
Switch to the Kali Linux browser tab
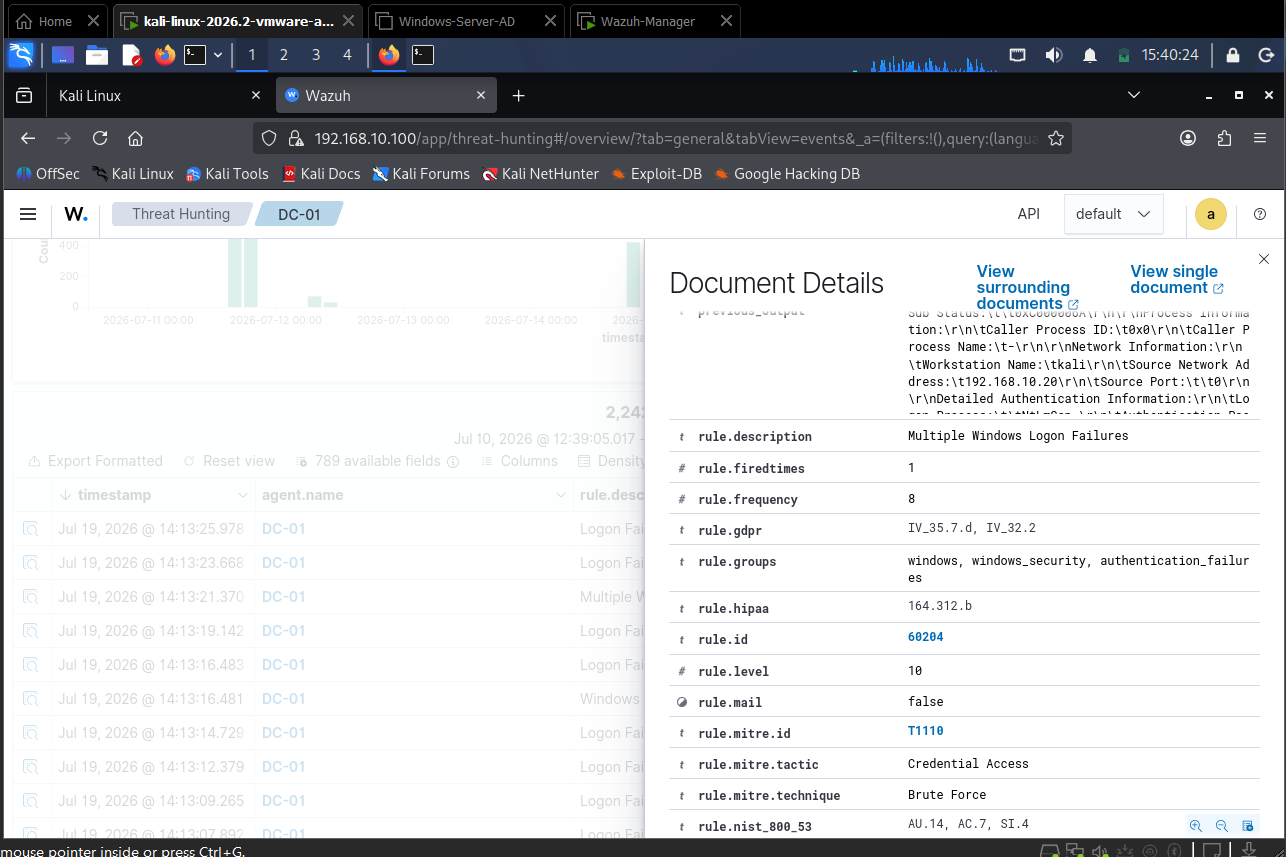[x=157, y=96]
